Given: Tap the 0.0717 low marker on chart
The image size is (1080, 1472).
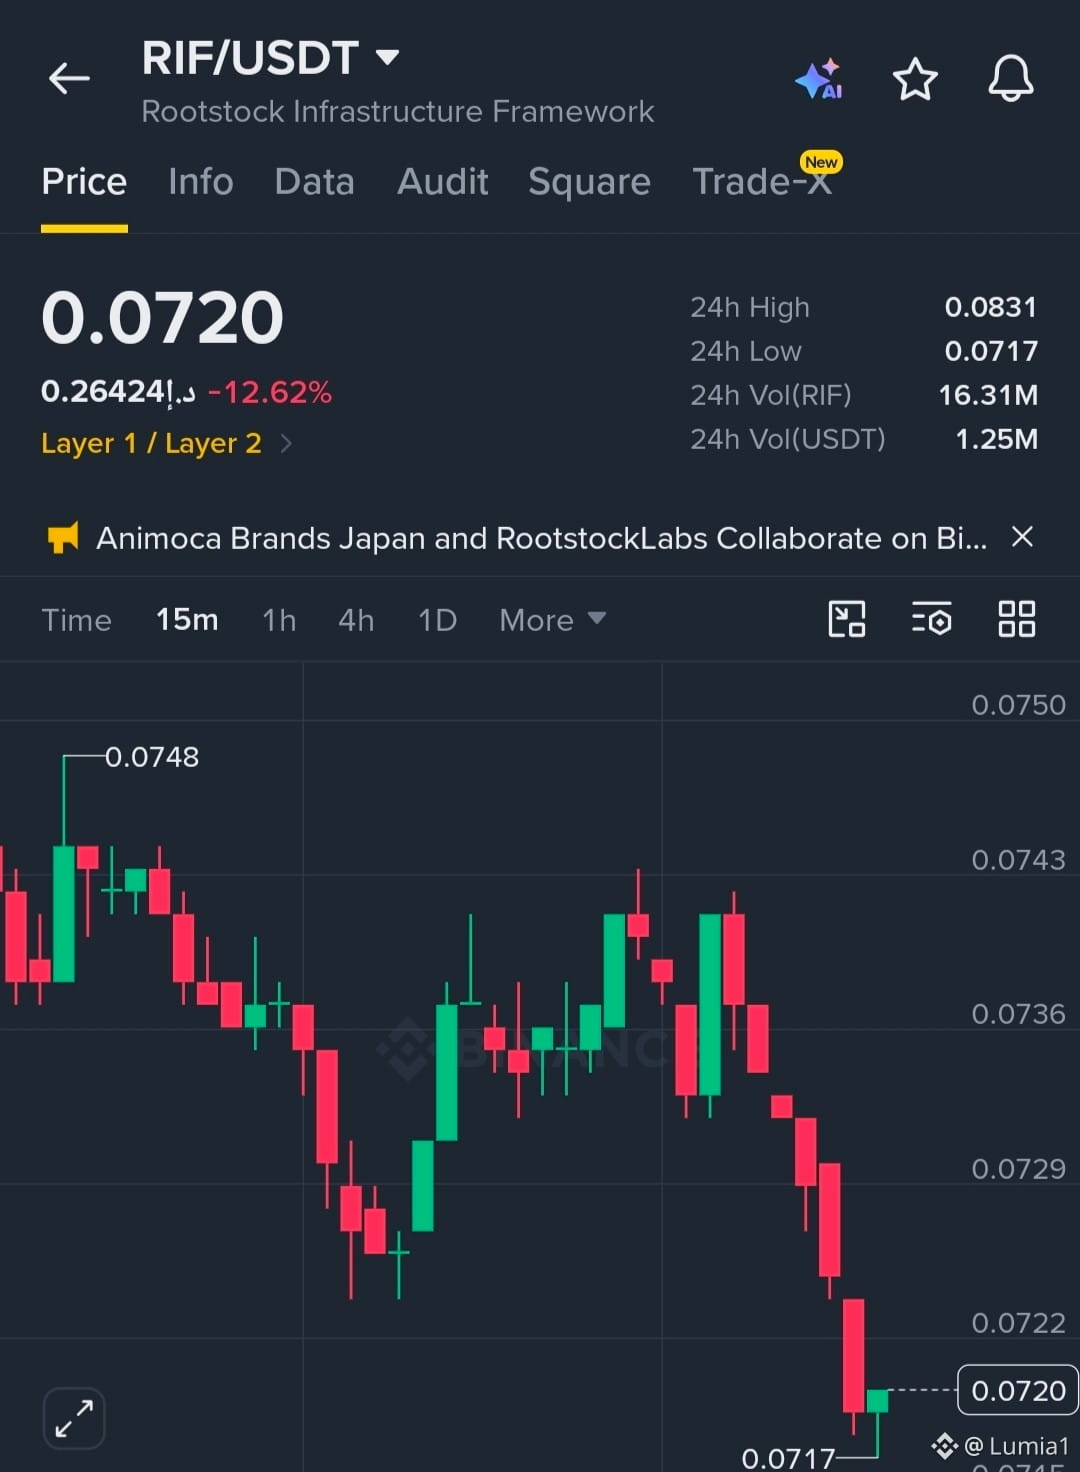Looking at the screenshot, I should coord(788,1458).
